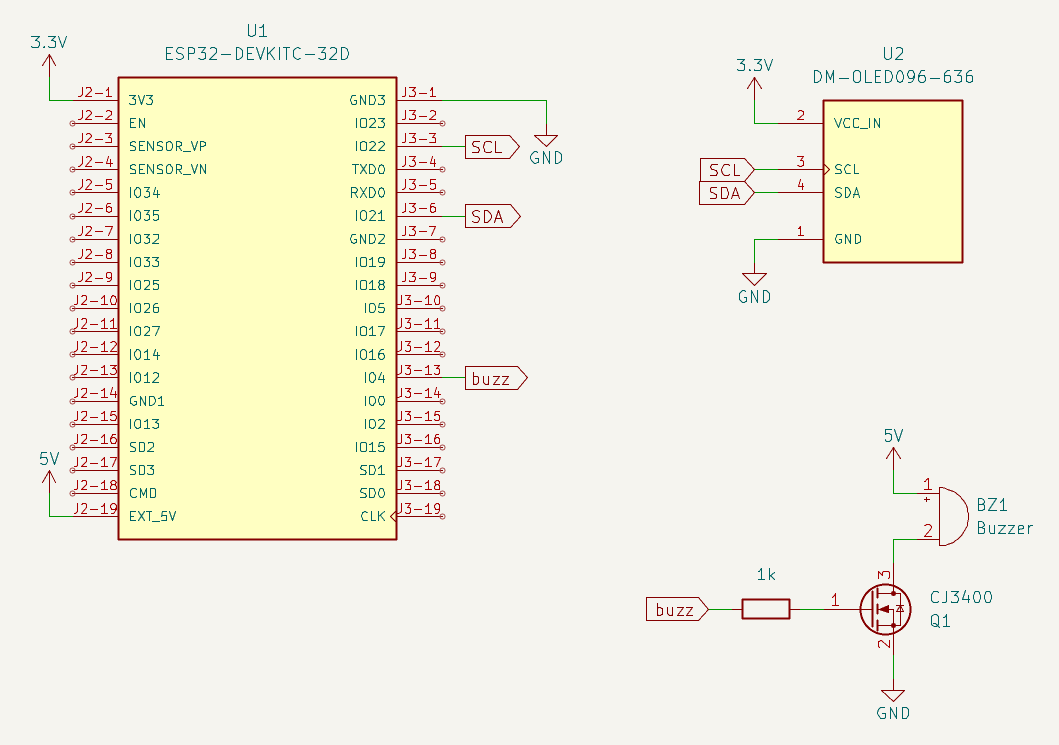Click the IO25 pin name

(x=145, y=285)
